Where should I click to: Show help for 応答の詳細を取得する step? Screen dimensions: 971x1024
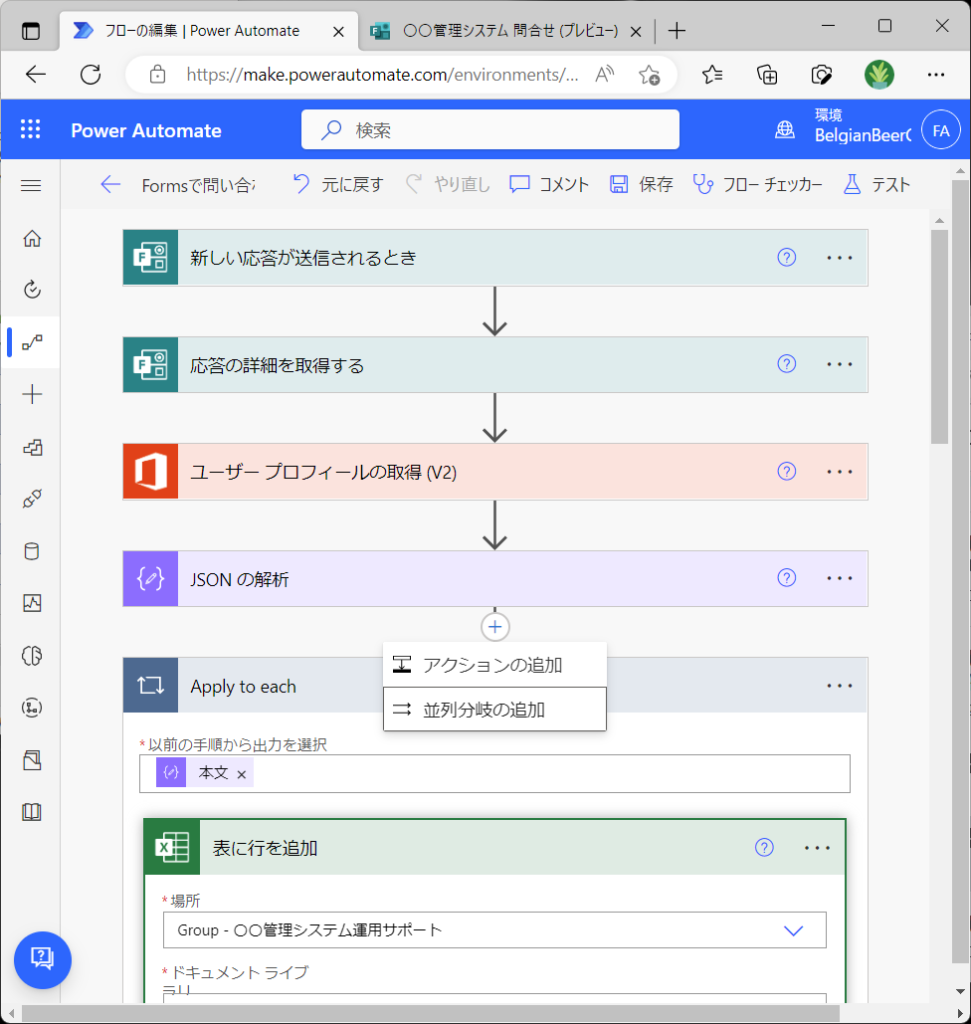click(786, 364)
